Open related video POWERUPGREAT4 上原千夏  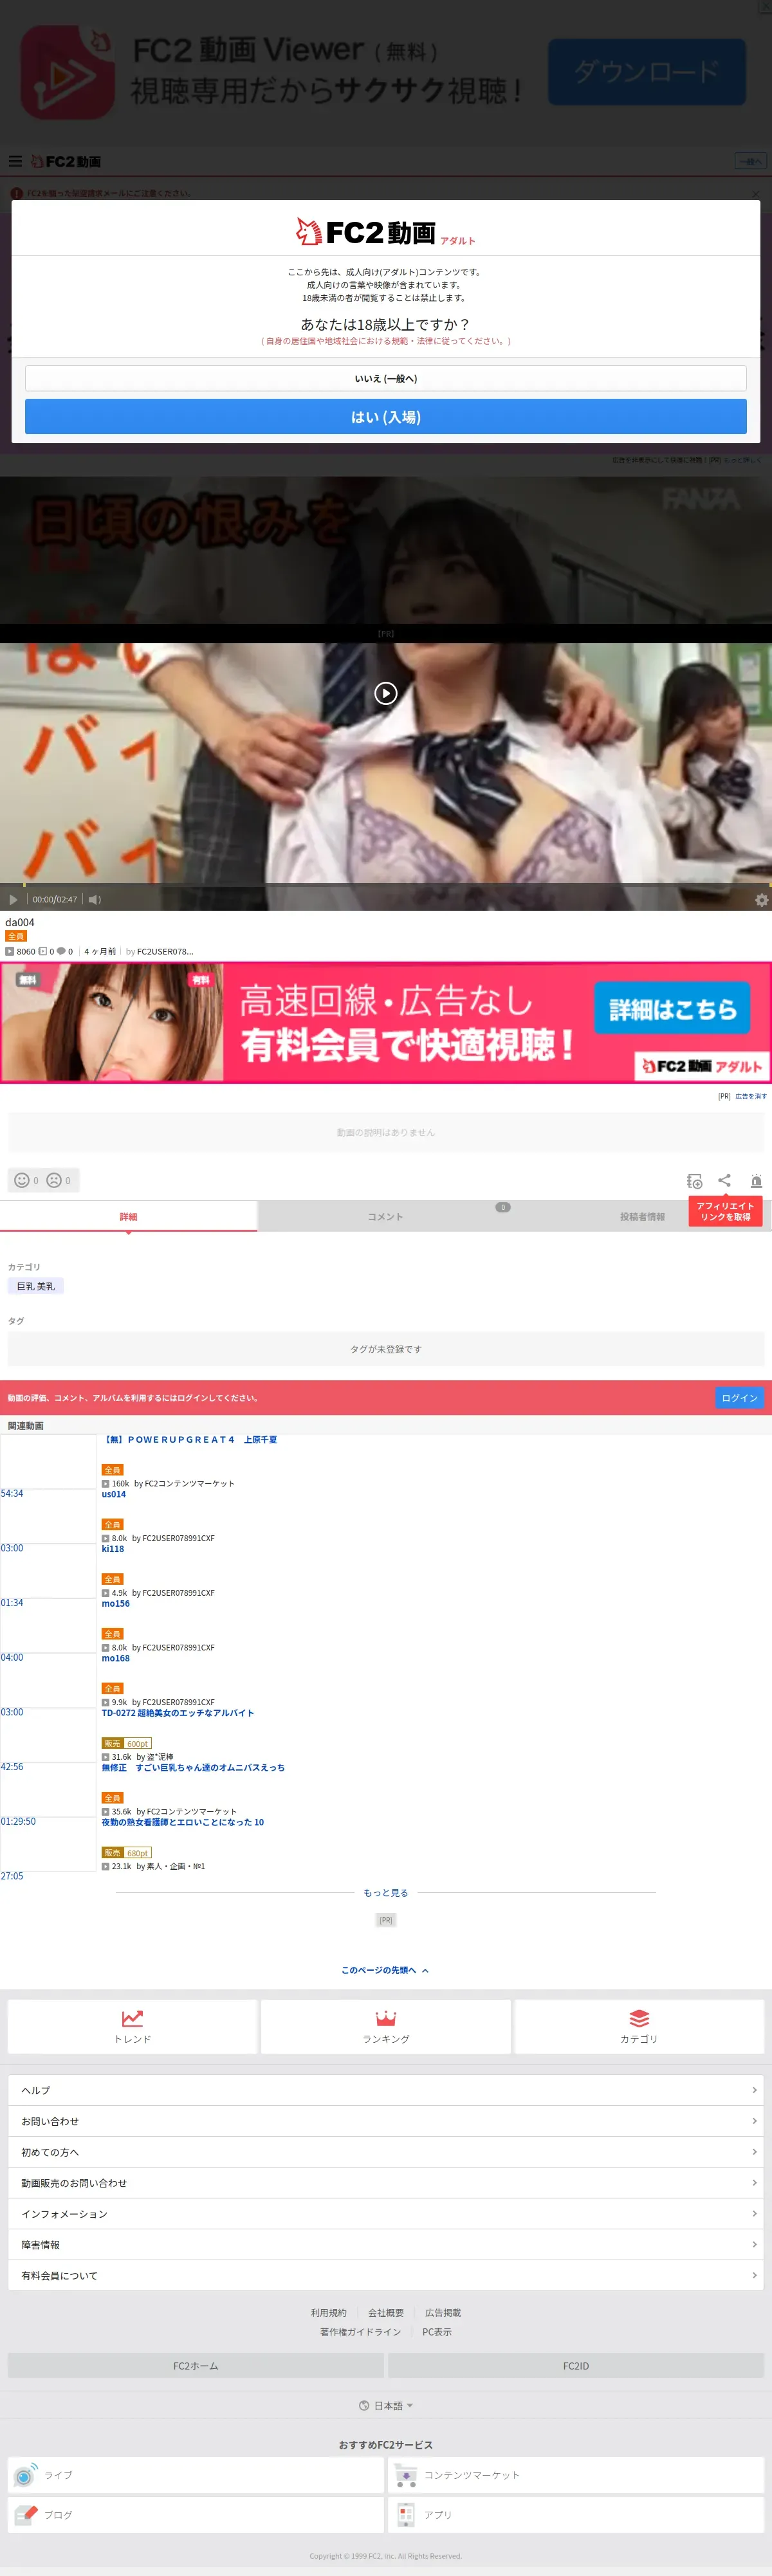(191, 1440)
